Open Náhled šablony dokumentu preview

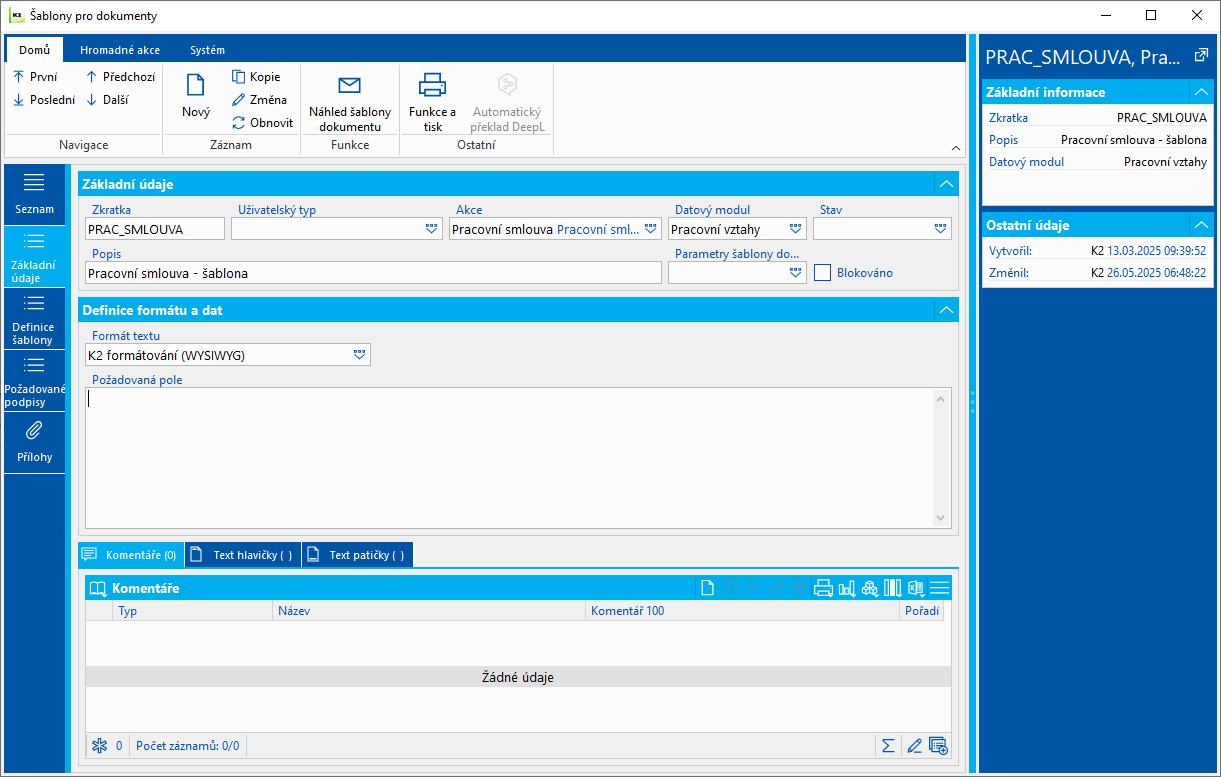[x=350, y=102]
